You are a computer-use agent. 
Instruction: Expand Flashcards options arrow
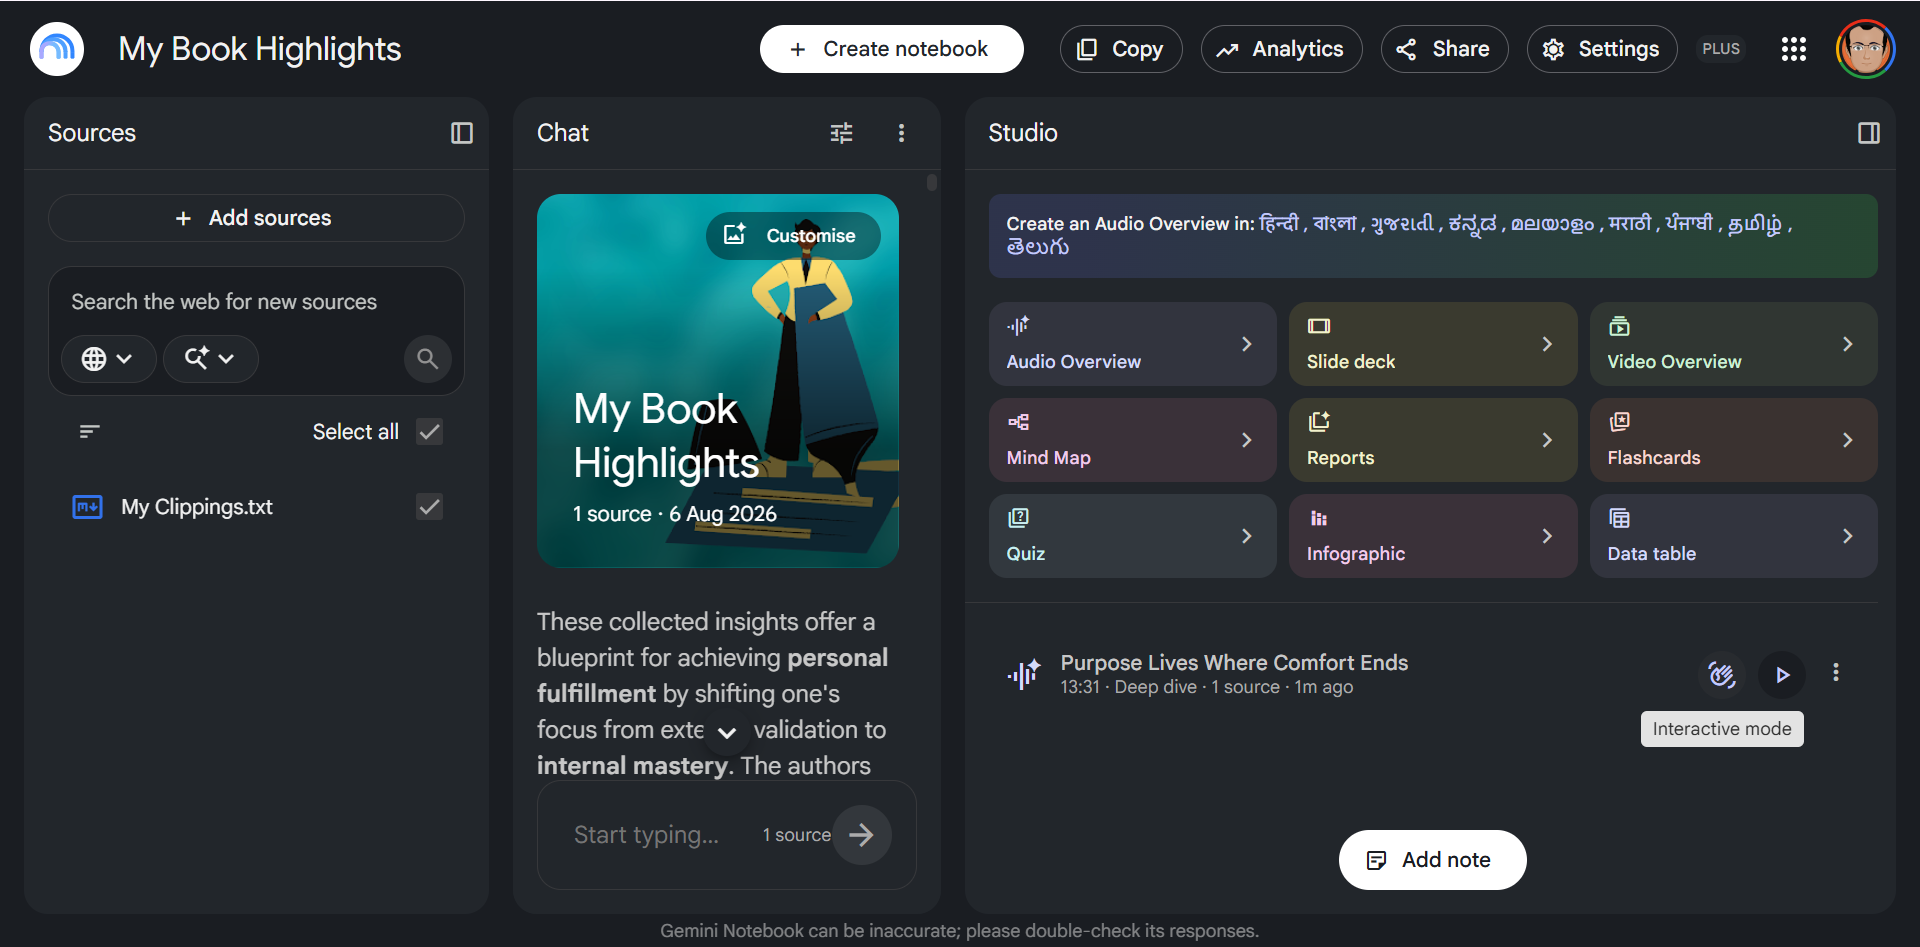(1848, 440)
